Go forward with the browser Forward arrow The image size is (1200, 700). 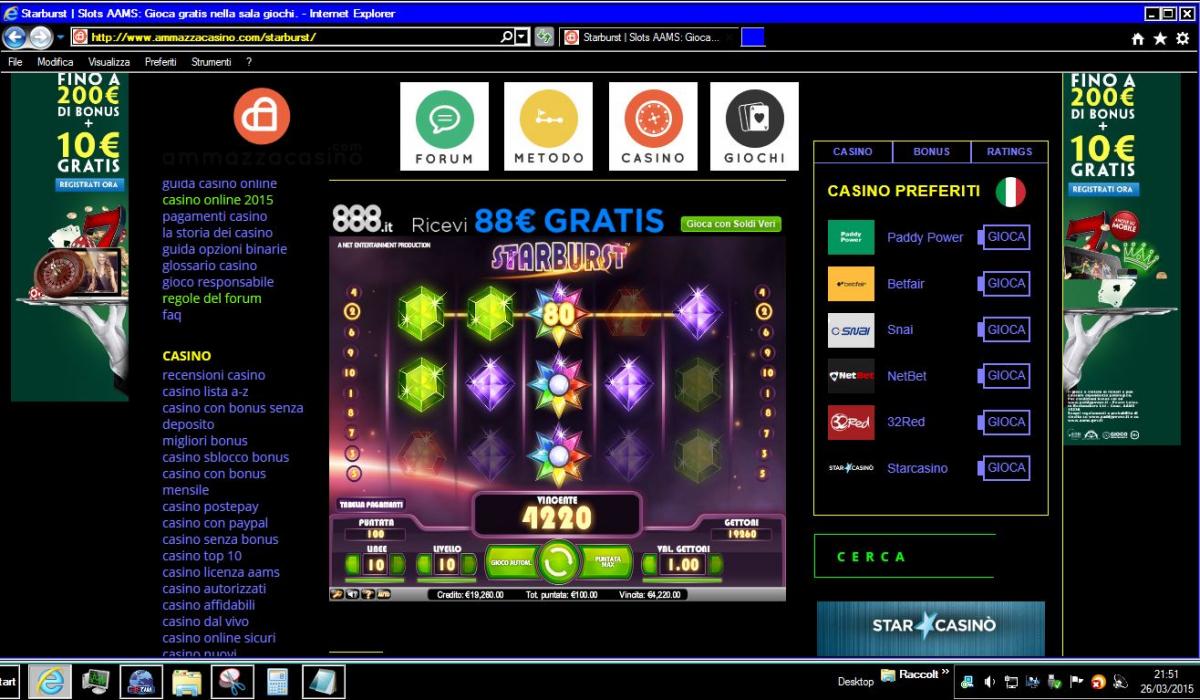pyautogui.click(x=40, y=37)
